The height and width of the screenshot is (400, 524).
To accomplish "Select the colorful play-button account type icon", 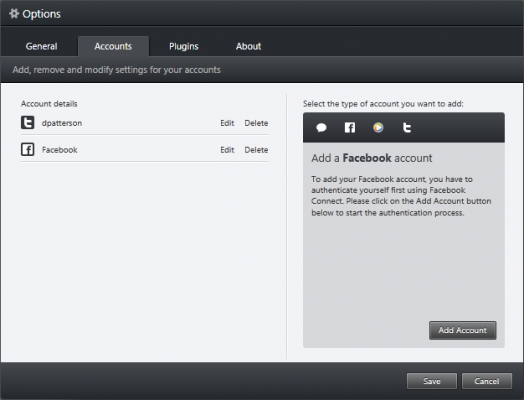I will coord(378,127).
